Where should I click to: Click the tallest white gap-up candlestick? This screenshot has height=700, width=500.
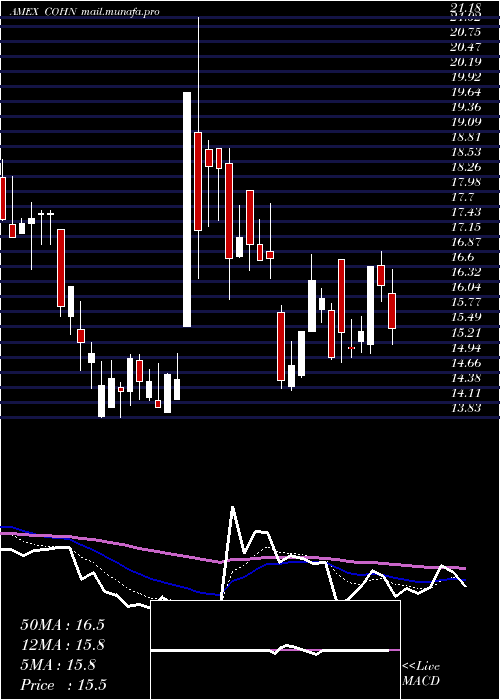[x=187, y=209]
